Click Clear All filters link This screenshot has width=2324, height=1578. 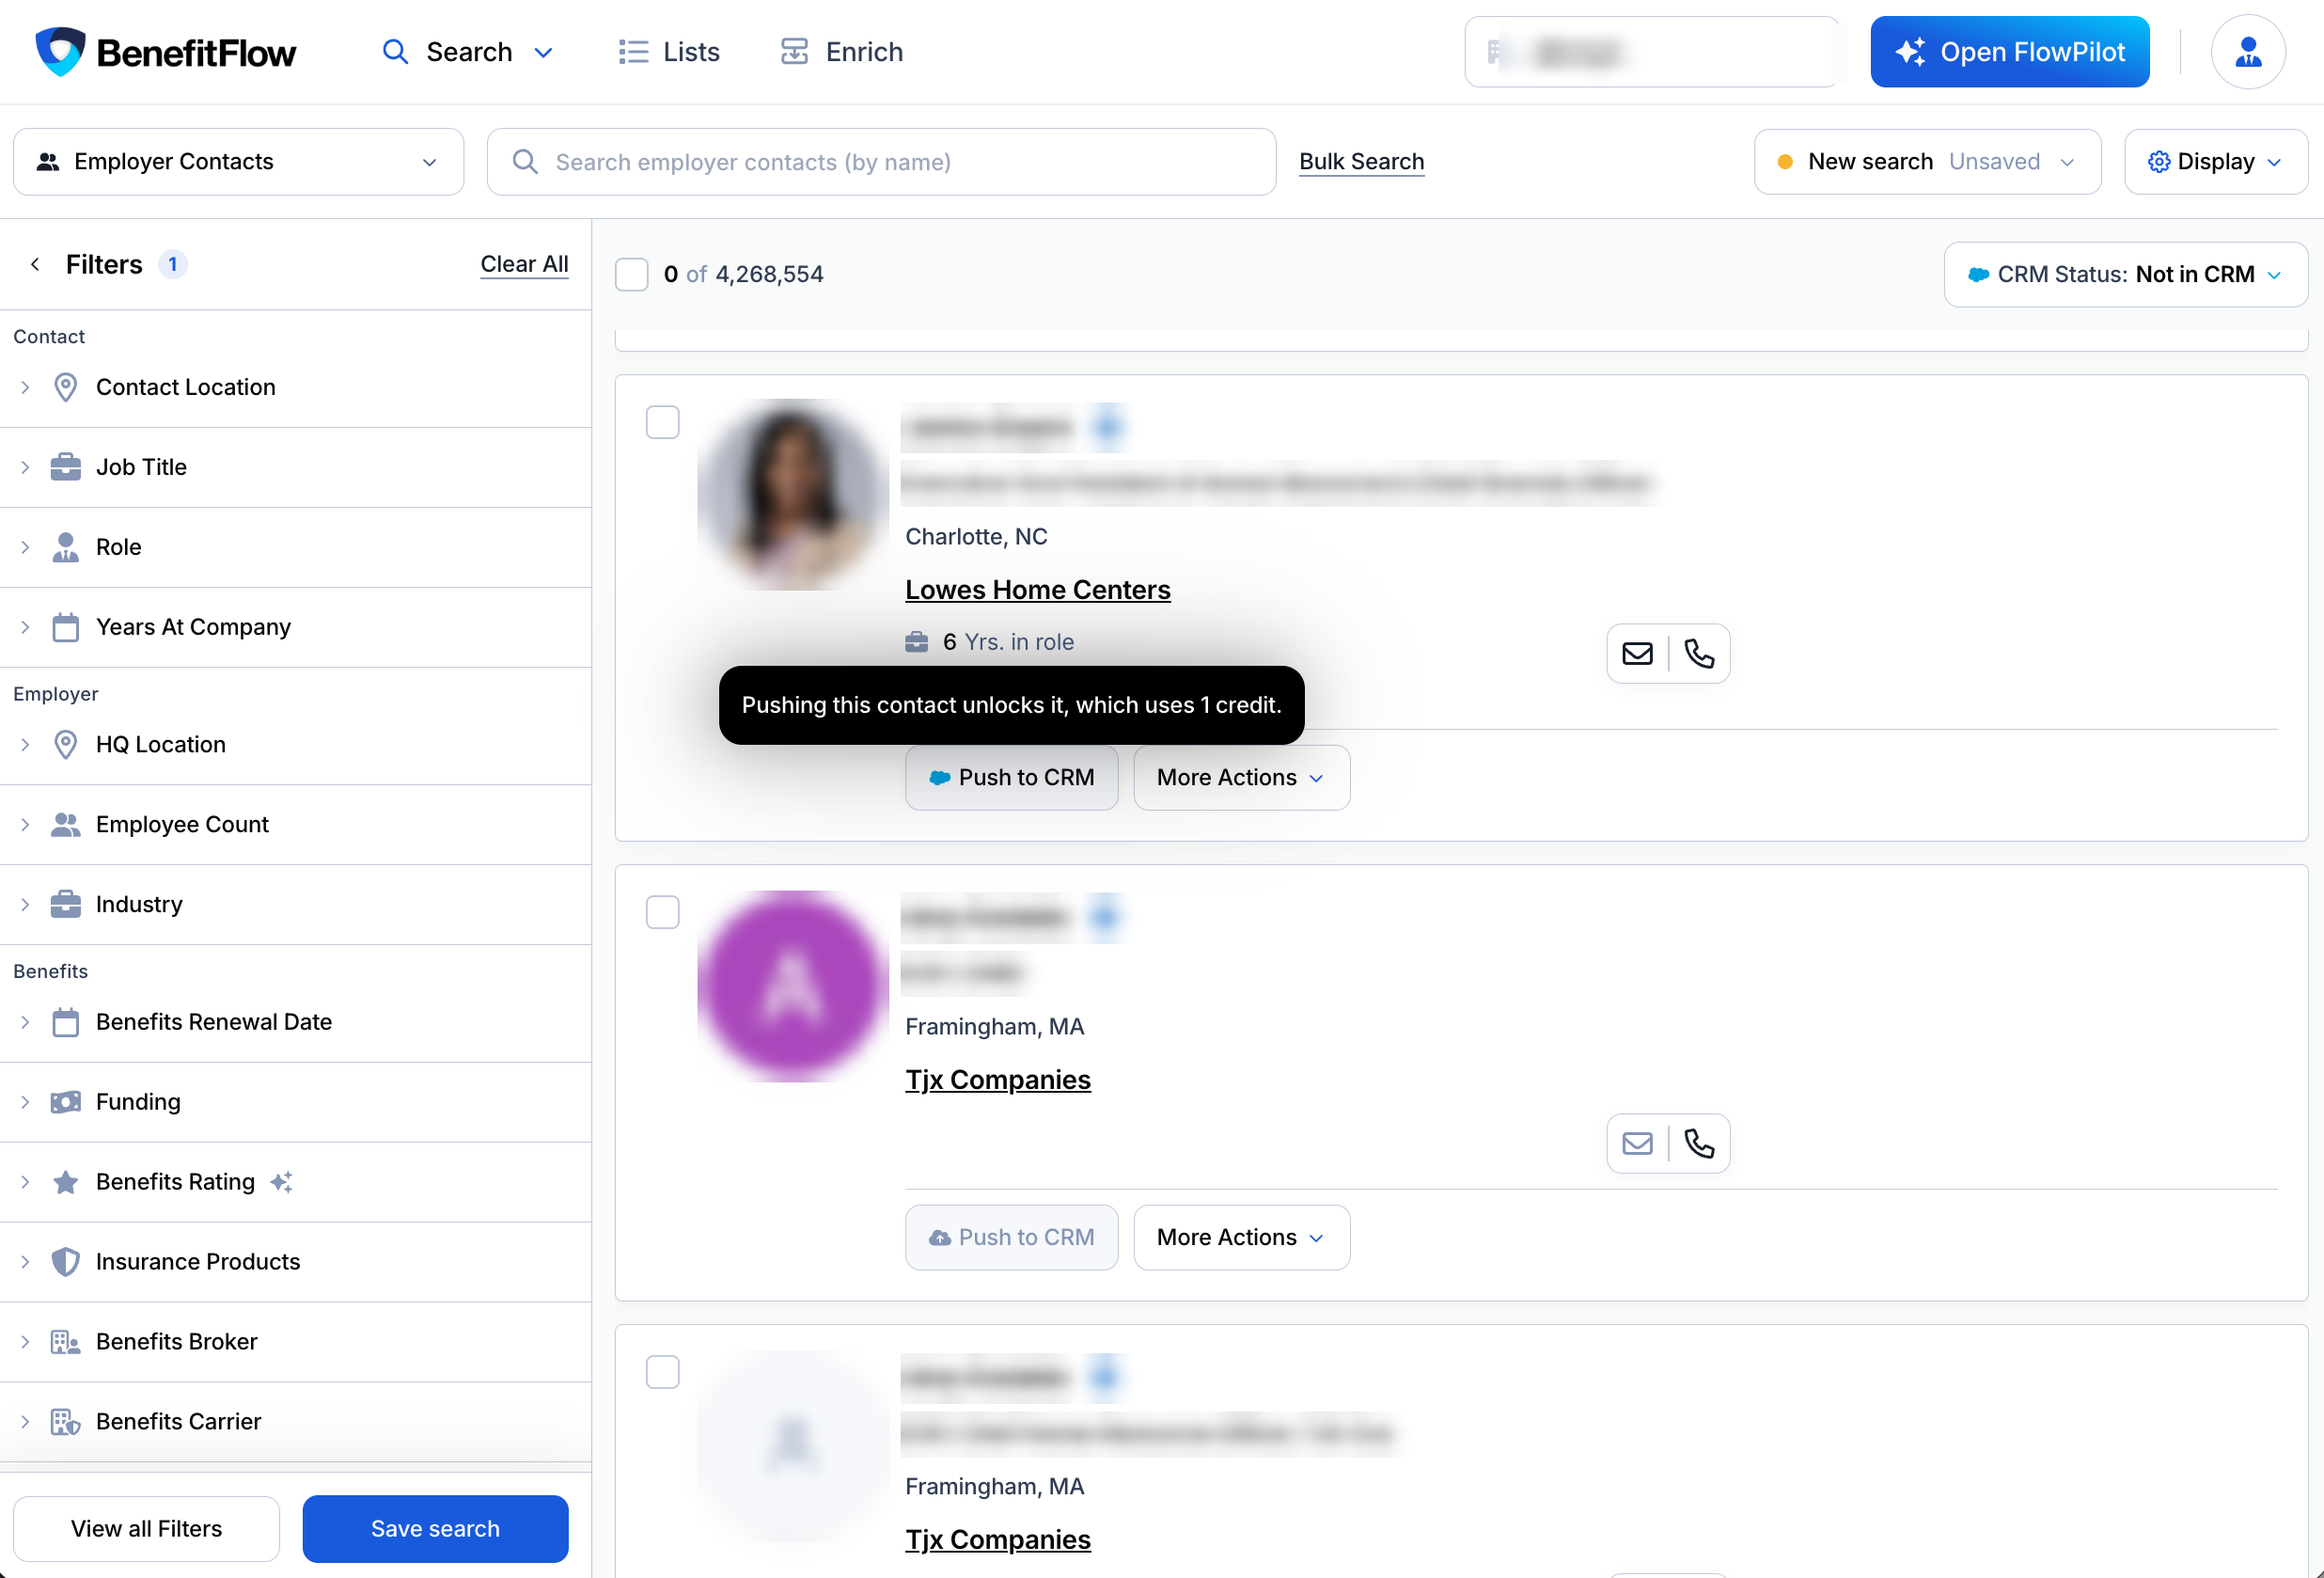click(x=524, y=264)
